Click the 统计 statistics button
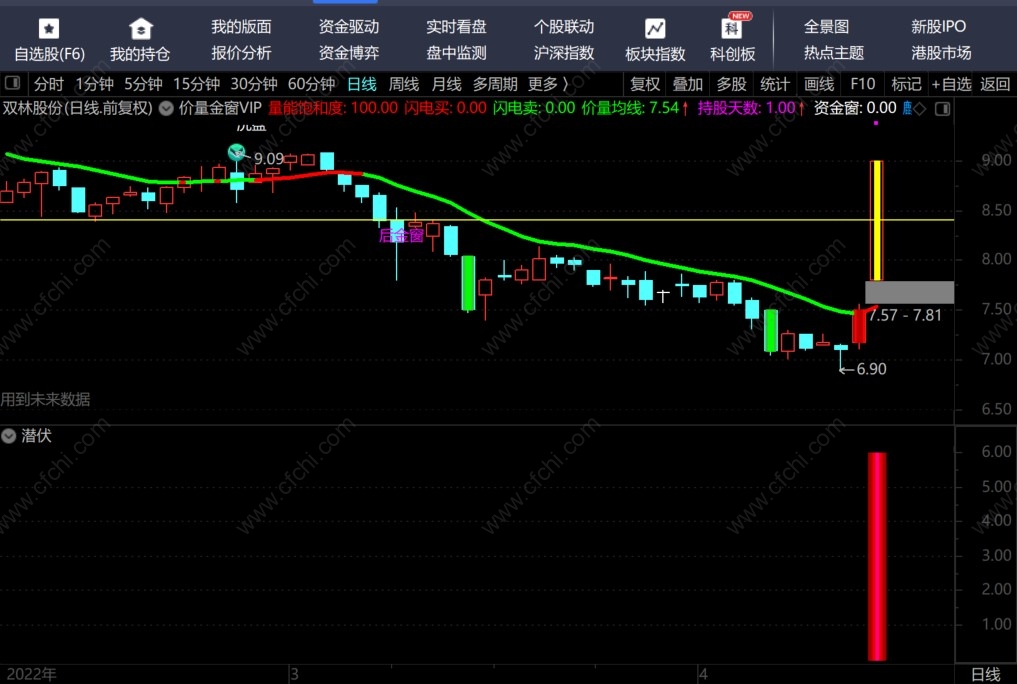The width and height of the screenshot is (1017, 684). pos(775,84)
